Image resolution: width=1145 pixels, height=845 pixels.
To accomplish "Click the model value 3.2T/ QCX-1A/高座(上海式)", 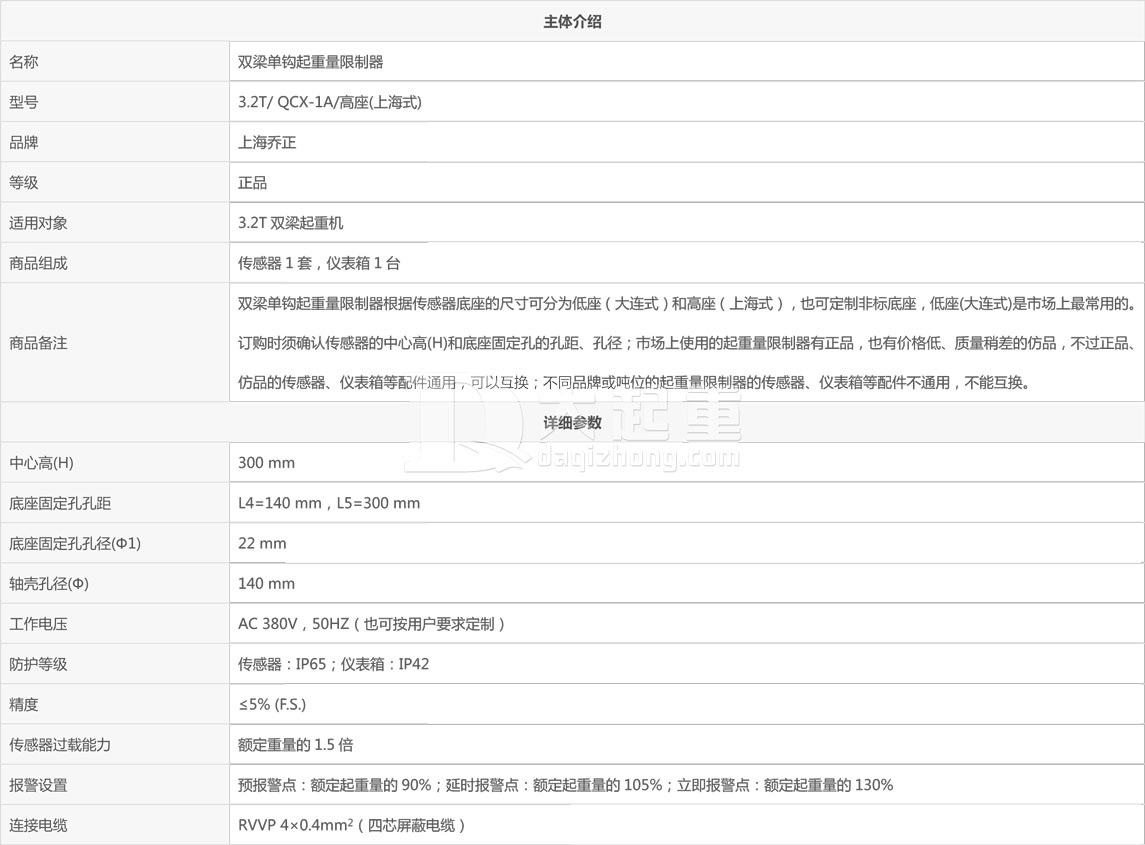I will pos(330,102).
